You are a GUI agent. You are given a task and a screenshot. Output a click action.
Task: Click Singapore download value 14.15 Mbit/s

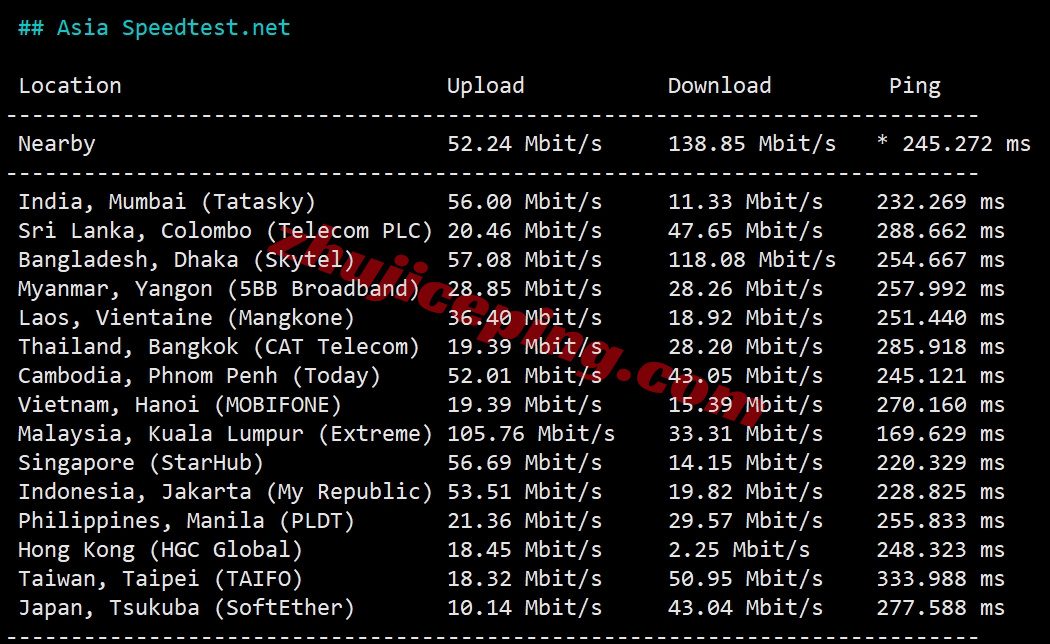pyautogui.click(x=745, y=463)
